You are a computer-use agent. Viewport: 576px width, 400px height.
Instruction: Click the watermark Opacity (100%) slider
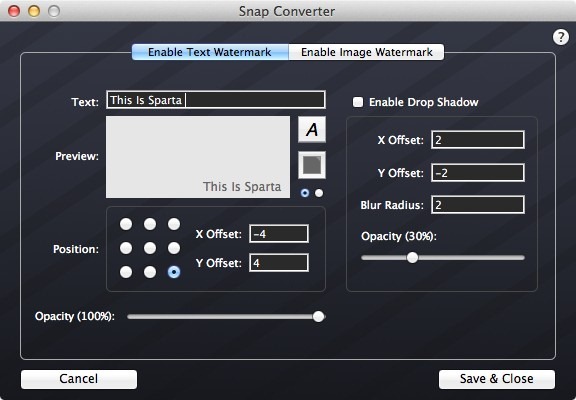coord(226,317)
